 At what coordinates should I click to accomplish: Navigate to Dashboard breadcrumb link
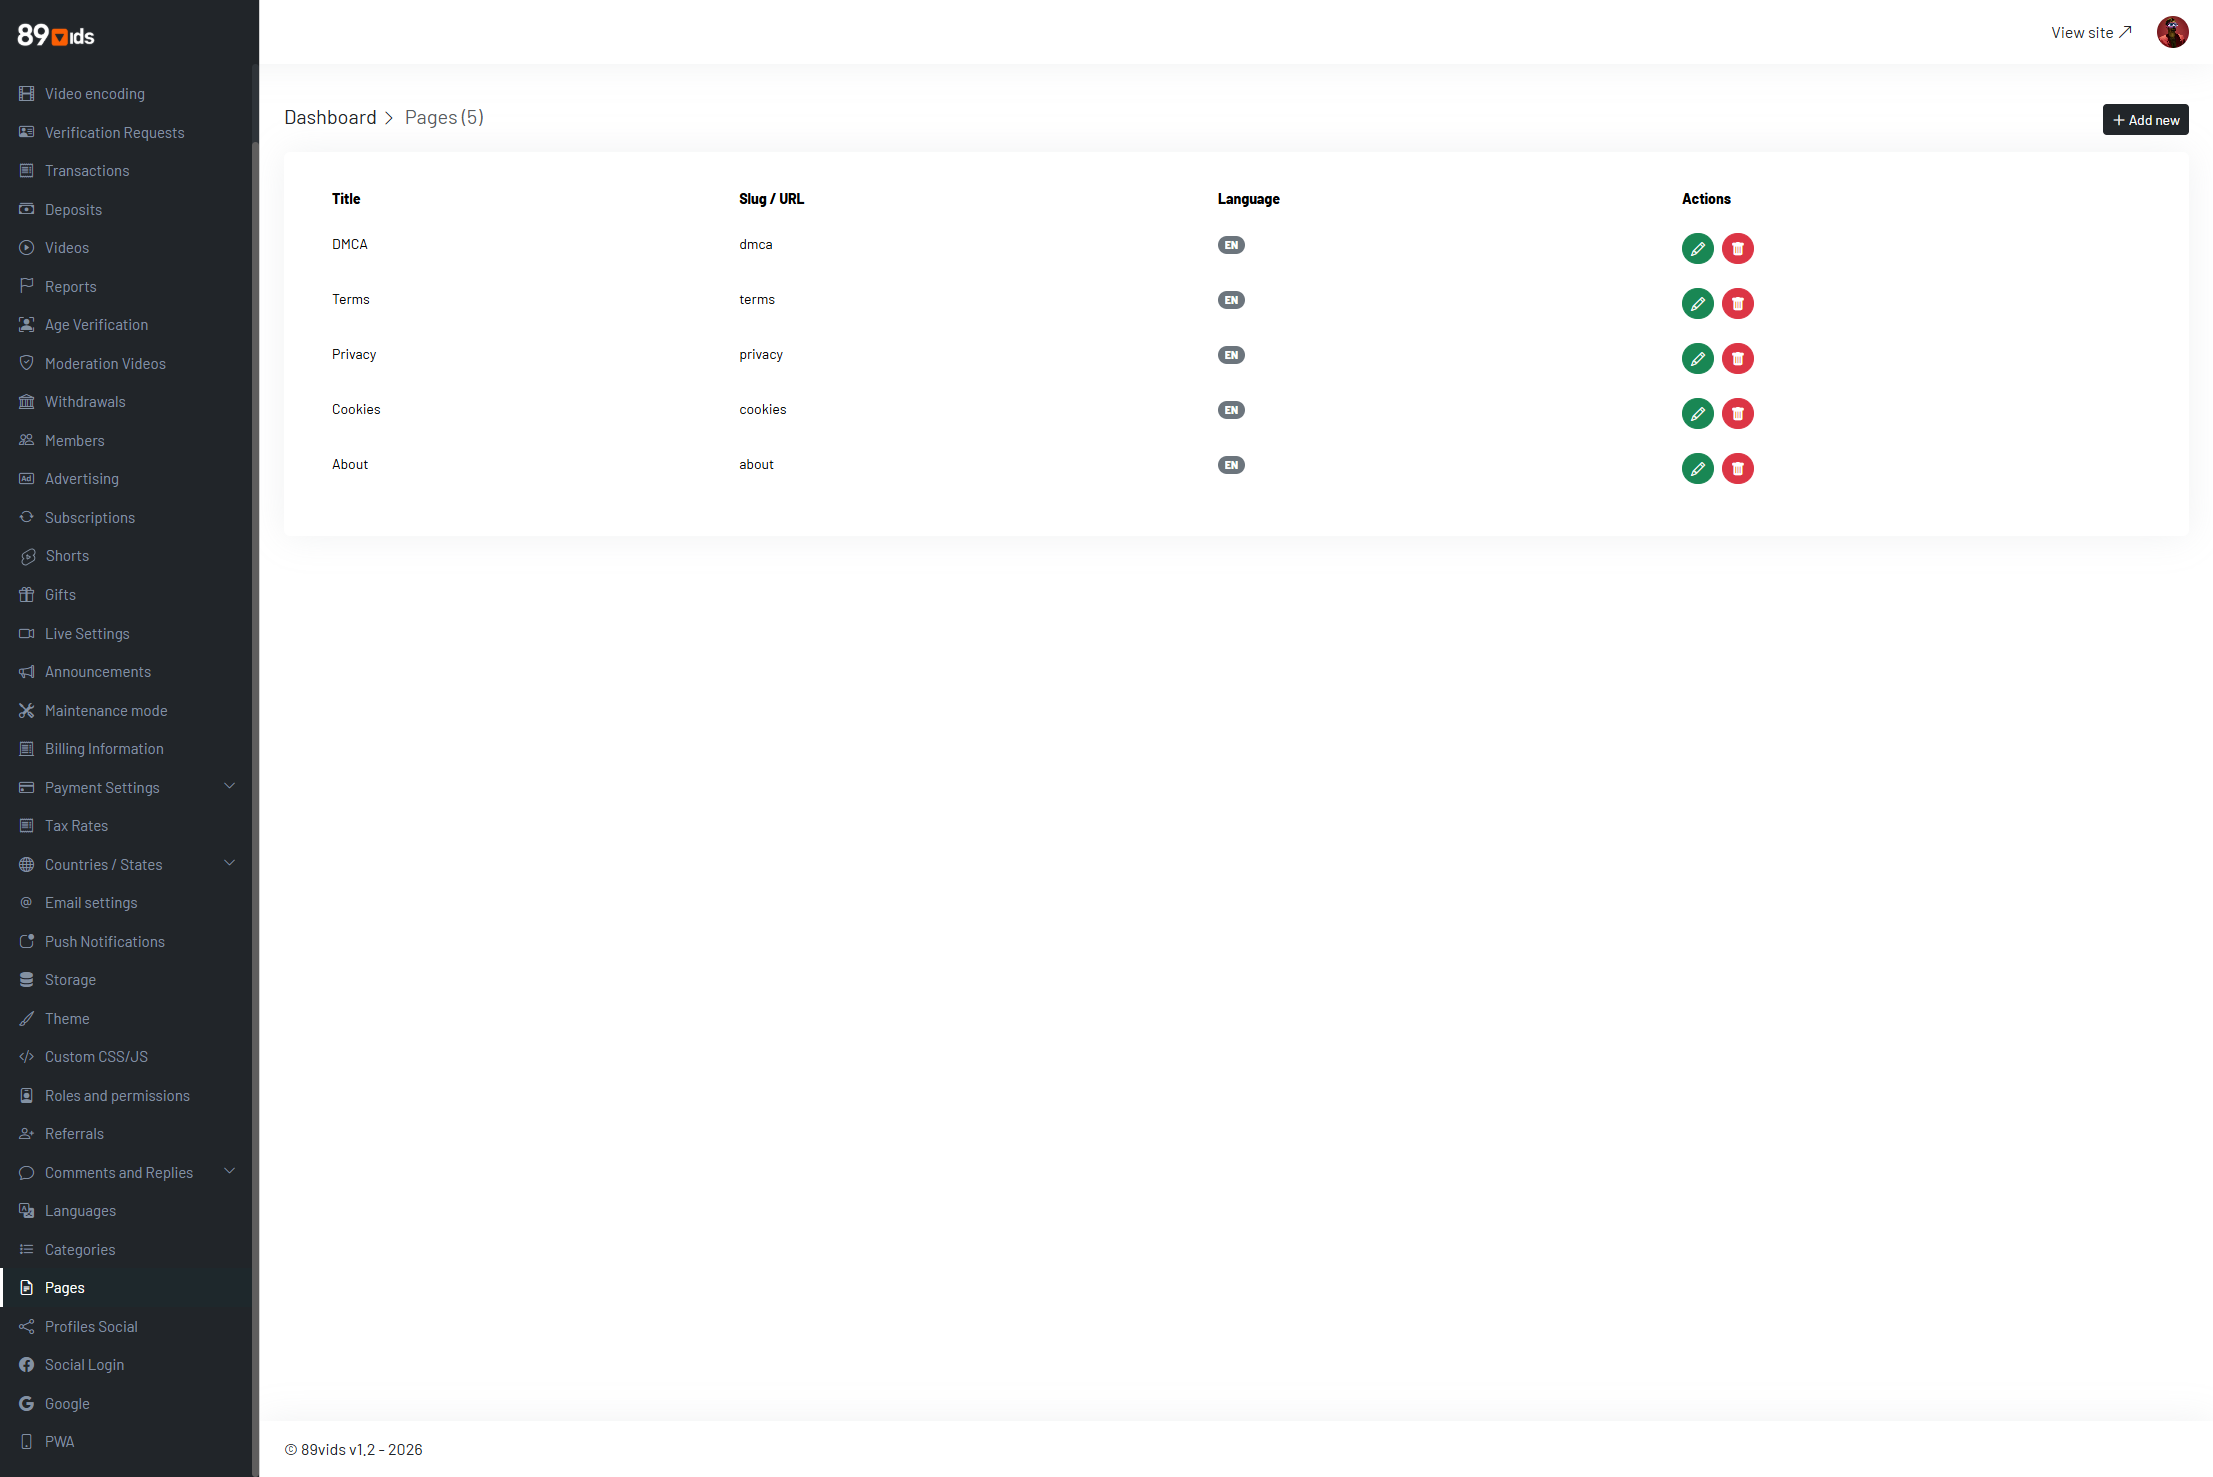click(x=330, y=118)
